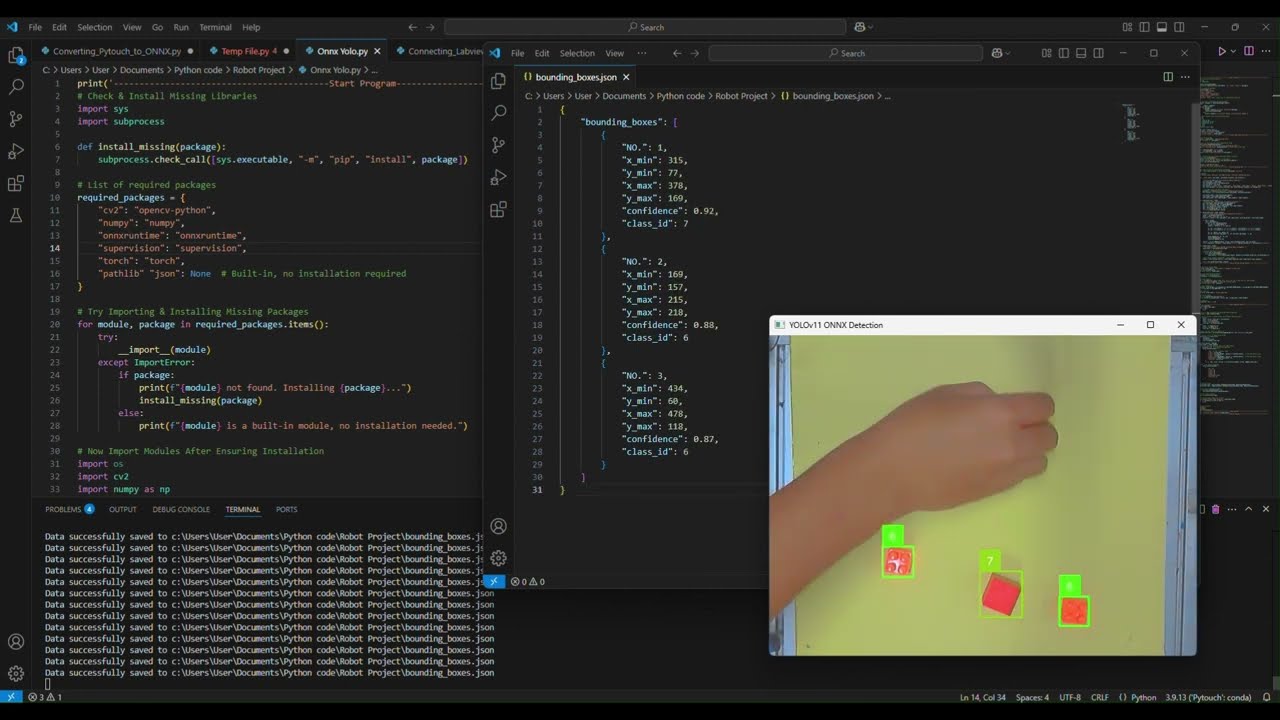Open Explorer in the bounding_boxes.json window
The width and height of the screenshot is (1280, 720).
498,81
